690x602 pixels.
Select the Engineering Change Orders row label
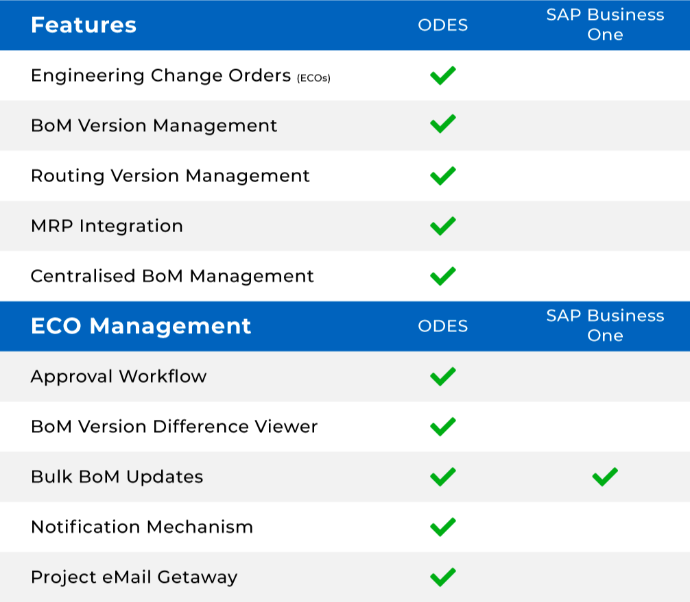coord(180,76)
